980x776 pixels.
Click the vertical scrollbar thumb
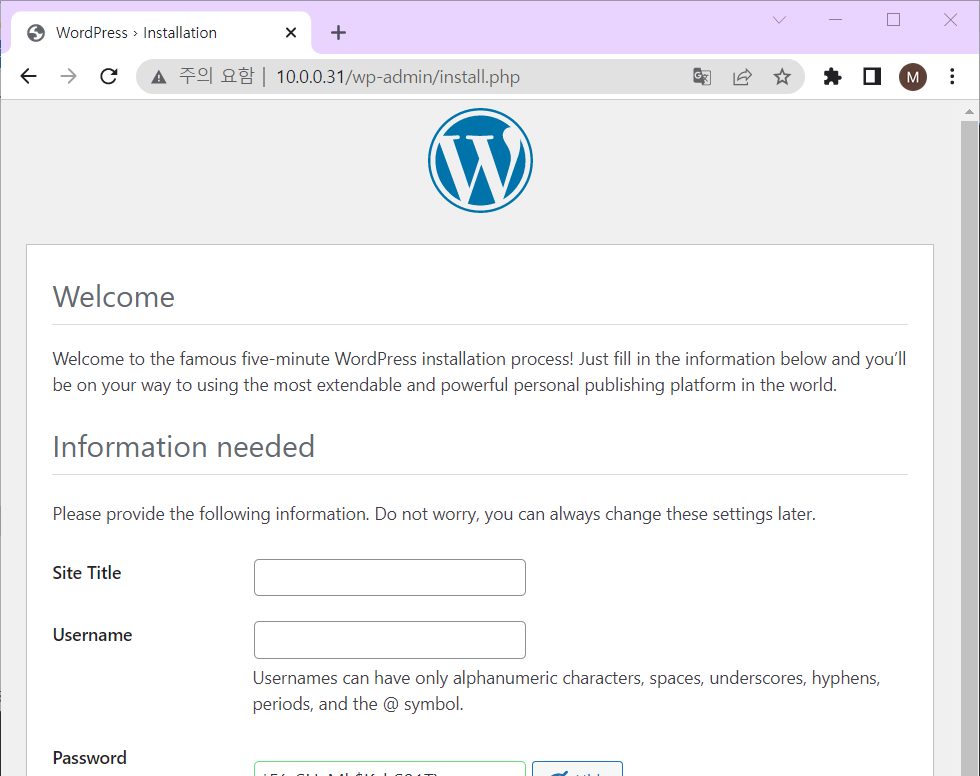(x=969, y=448)
